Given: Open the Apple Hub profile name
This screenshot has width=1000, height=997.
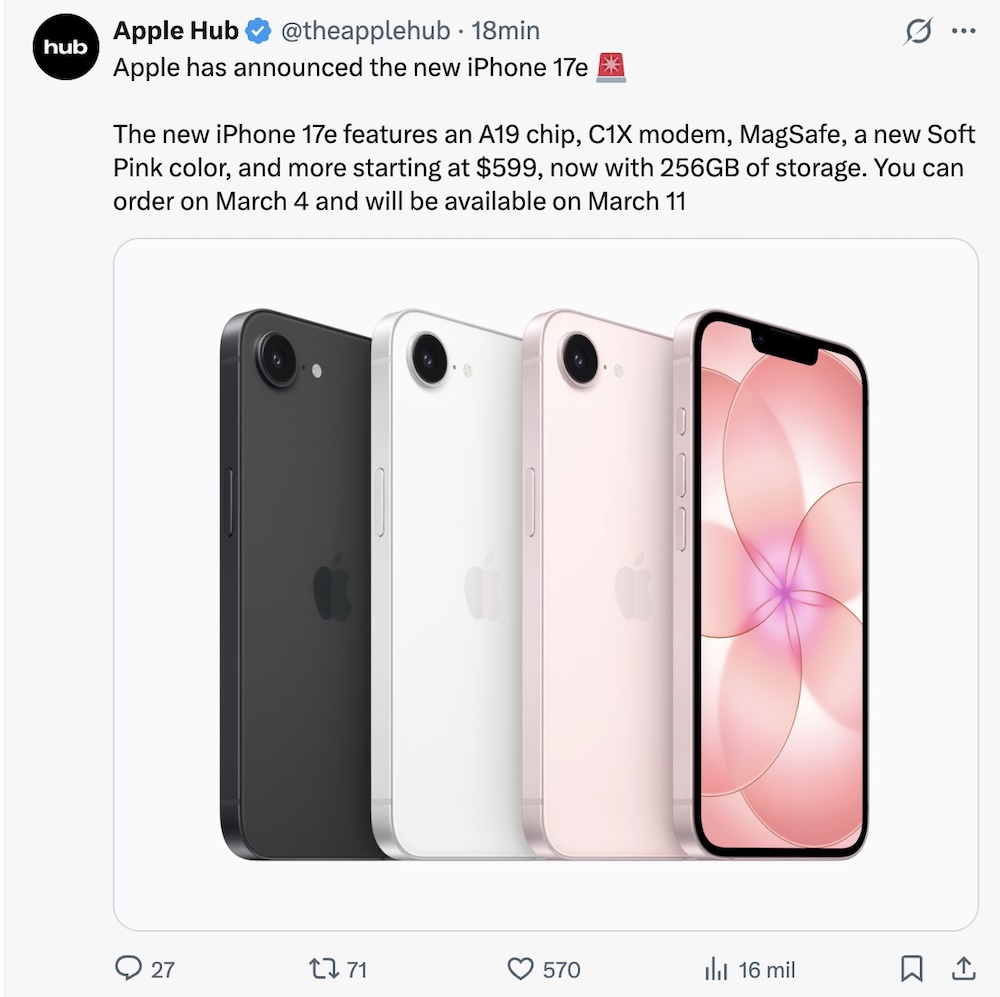Looking at the screenshot, I should (x=175, y=30).
